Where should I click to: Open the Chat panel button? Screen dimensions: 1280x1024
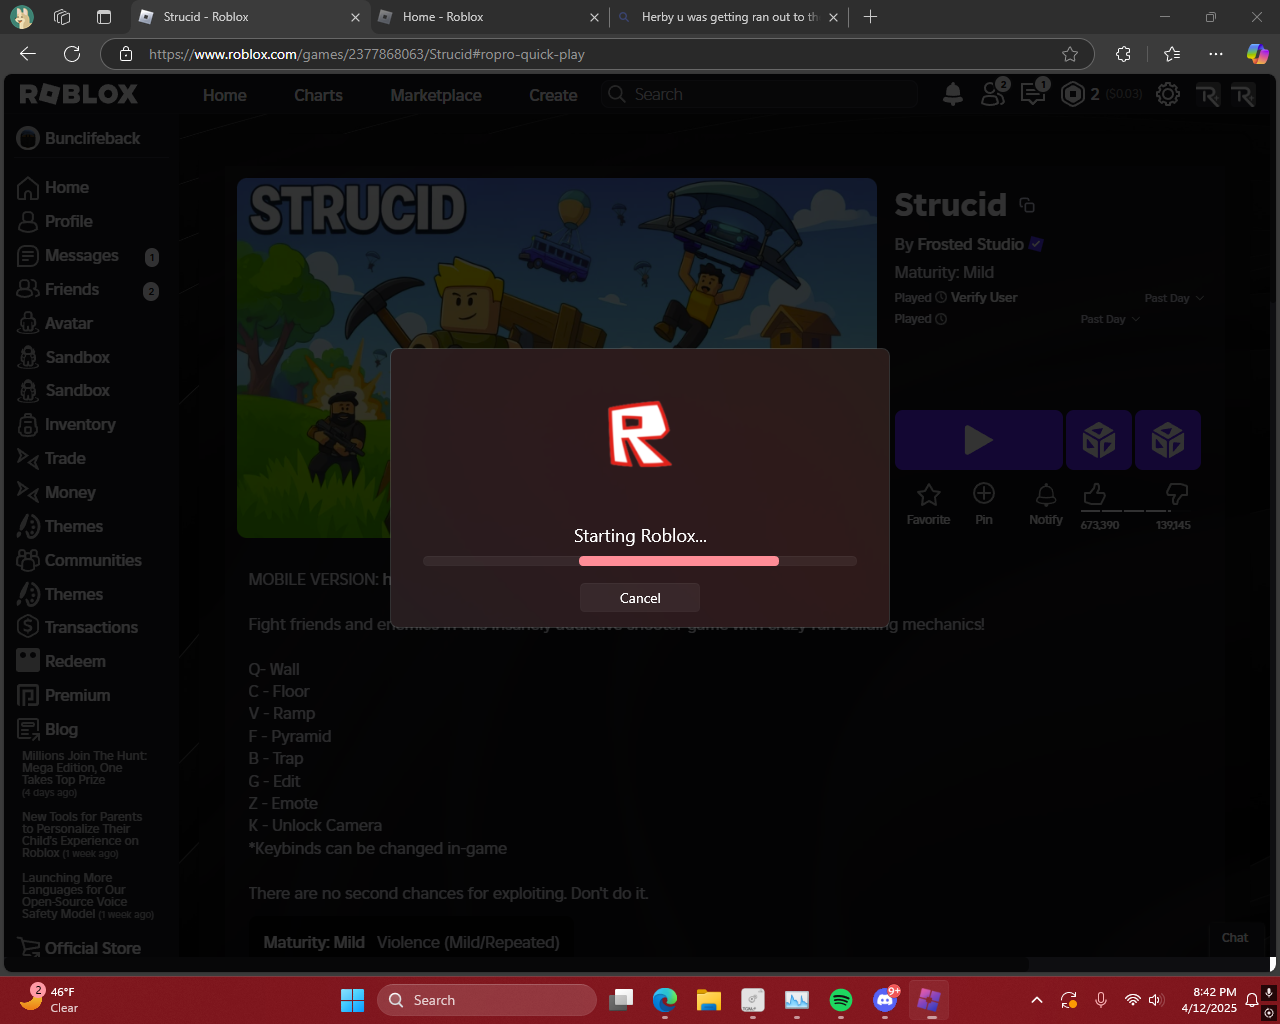[1235, 938]
